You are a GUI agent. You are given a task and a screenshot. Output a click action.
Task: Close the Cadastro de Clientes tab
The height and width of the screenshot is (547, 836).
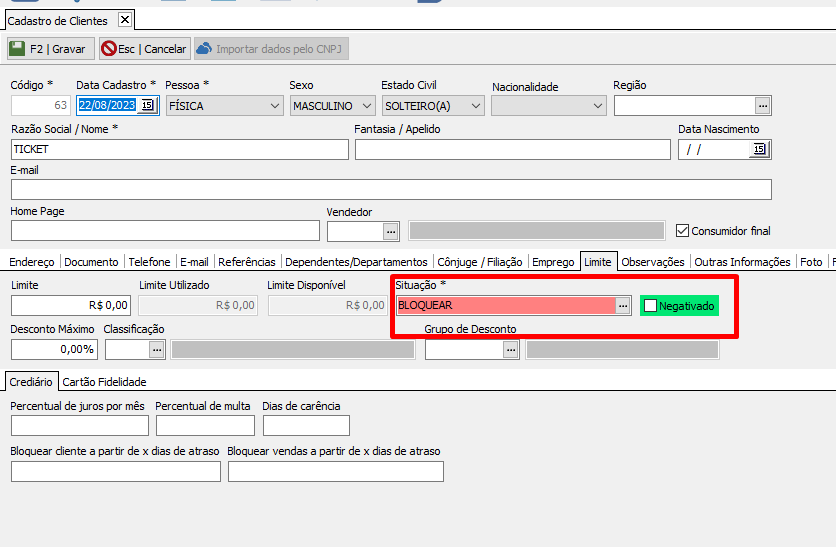(x=124, y=19)
